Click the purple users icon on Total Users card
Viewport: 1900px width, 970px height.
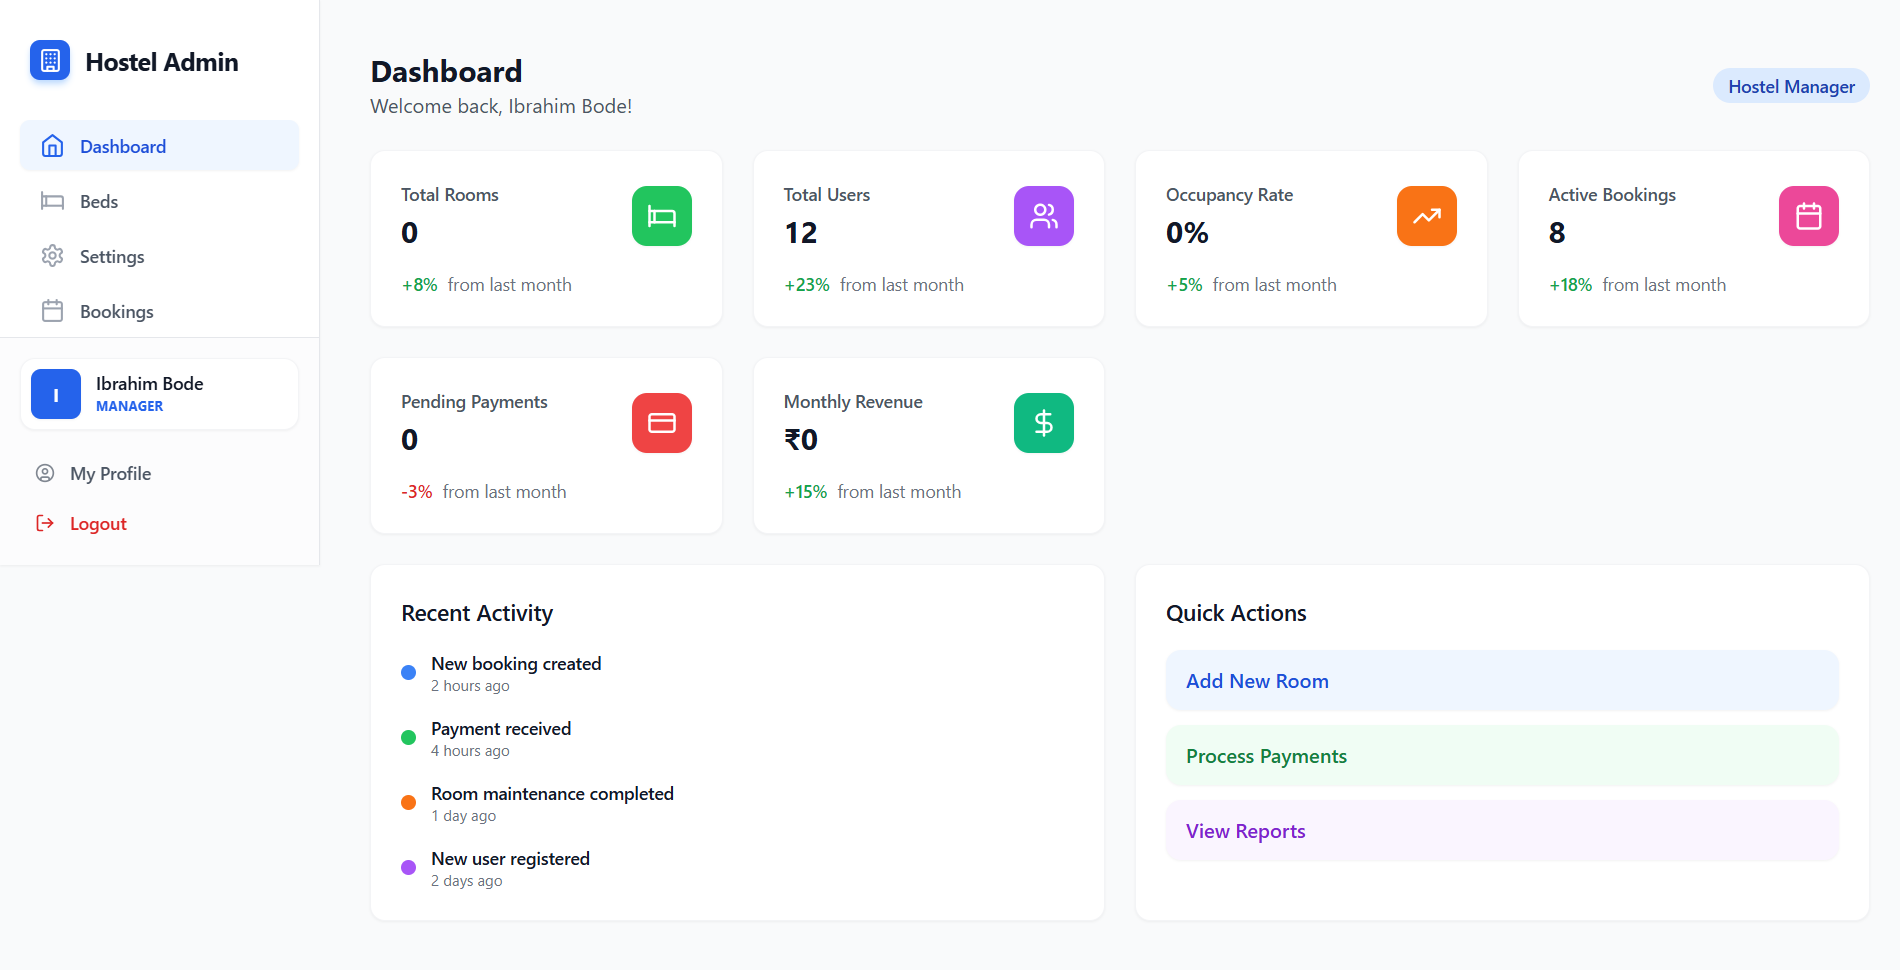1043,215
